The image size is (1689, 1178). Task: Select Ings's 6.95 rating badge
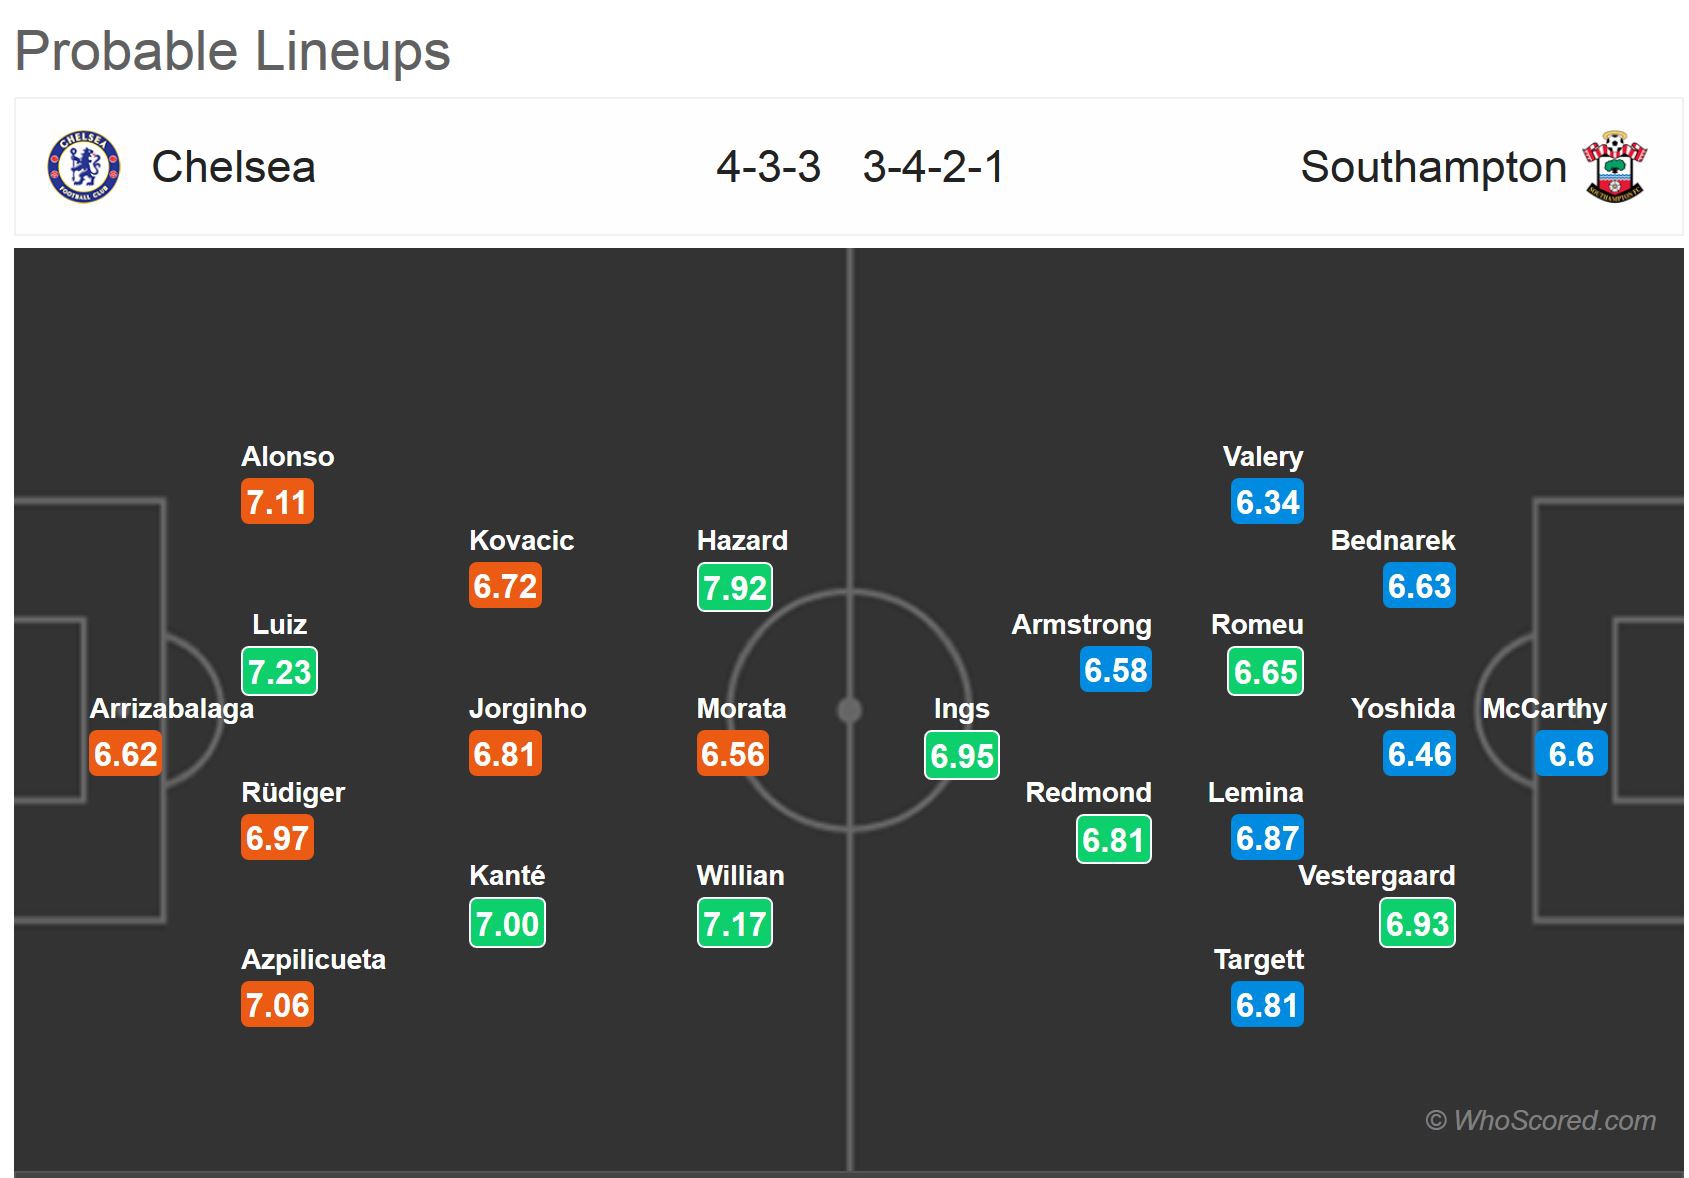961,755
